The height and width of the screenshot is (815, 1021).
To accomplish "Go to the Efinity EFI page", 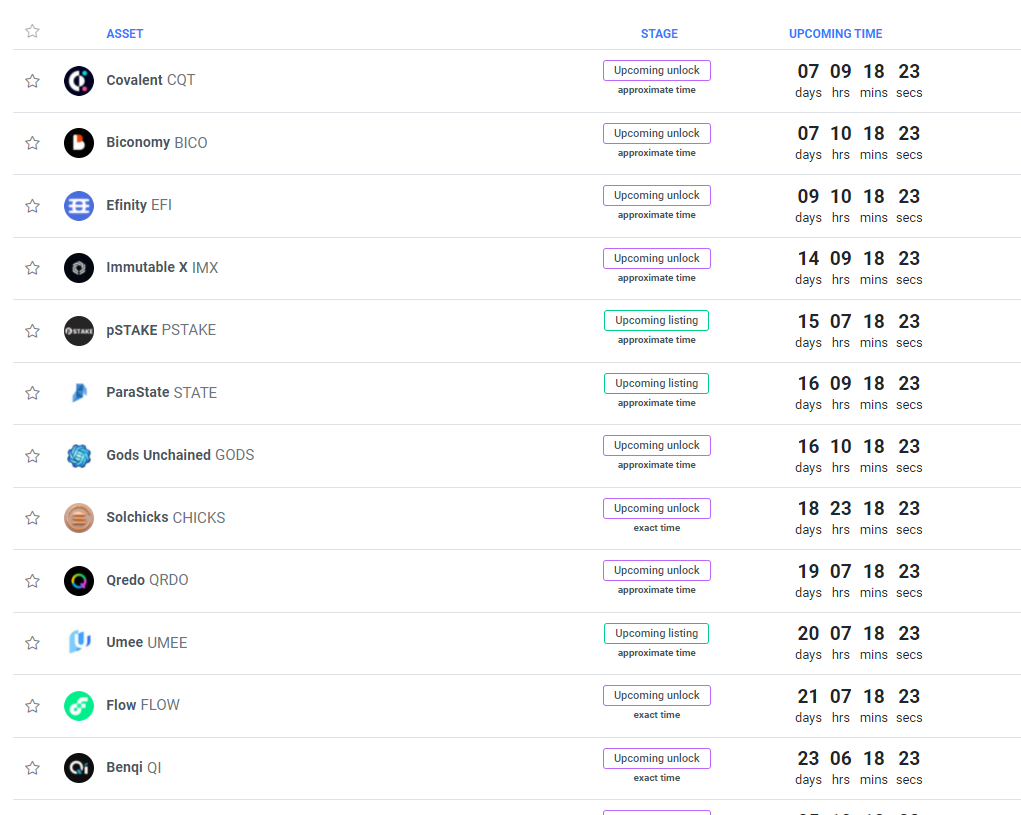I will coord(139,205).
